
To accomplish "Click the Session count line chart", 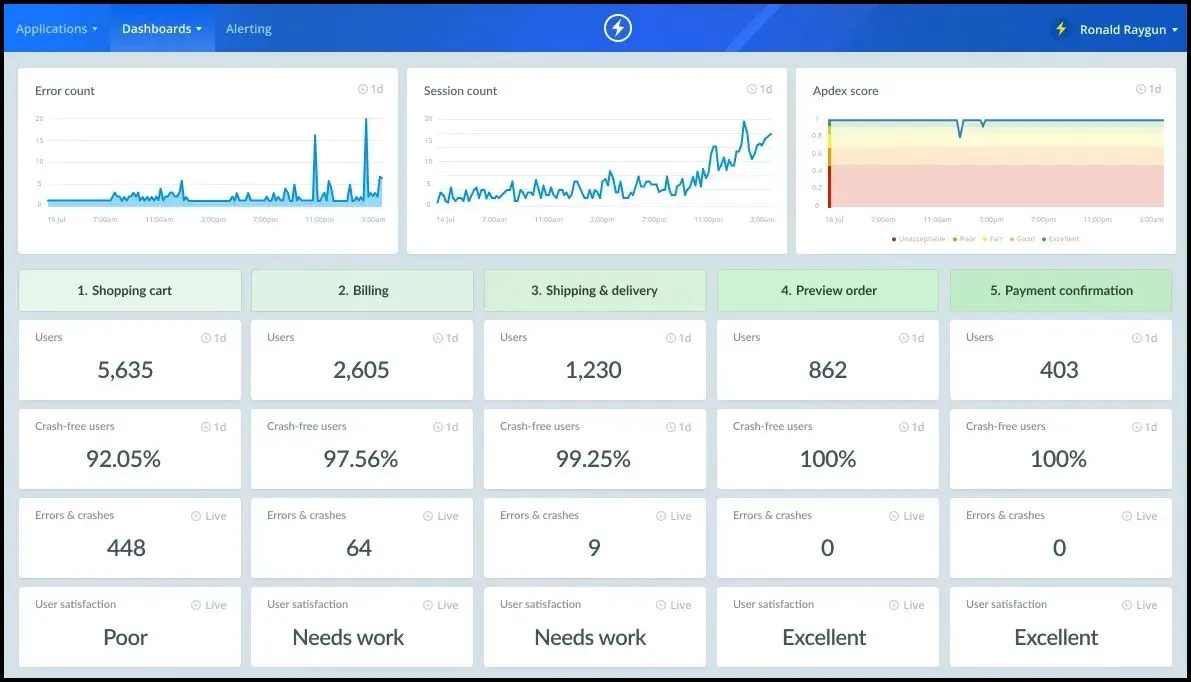I will (x=605, y=162).
